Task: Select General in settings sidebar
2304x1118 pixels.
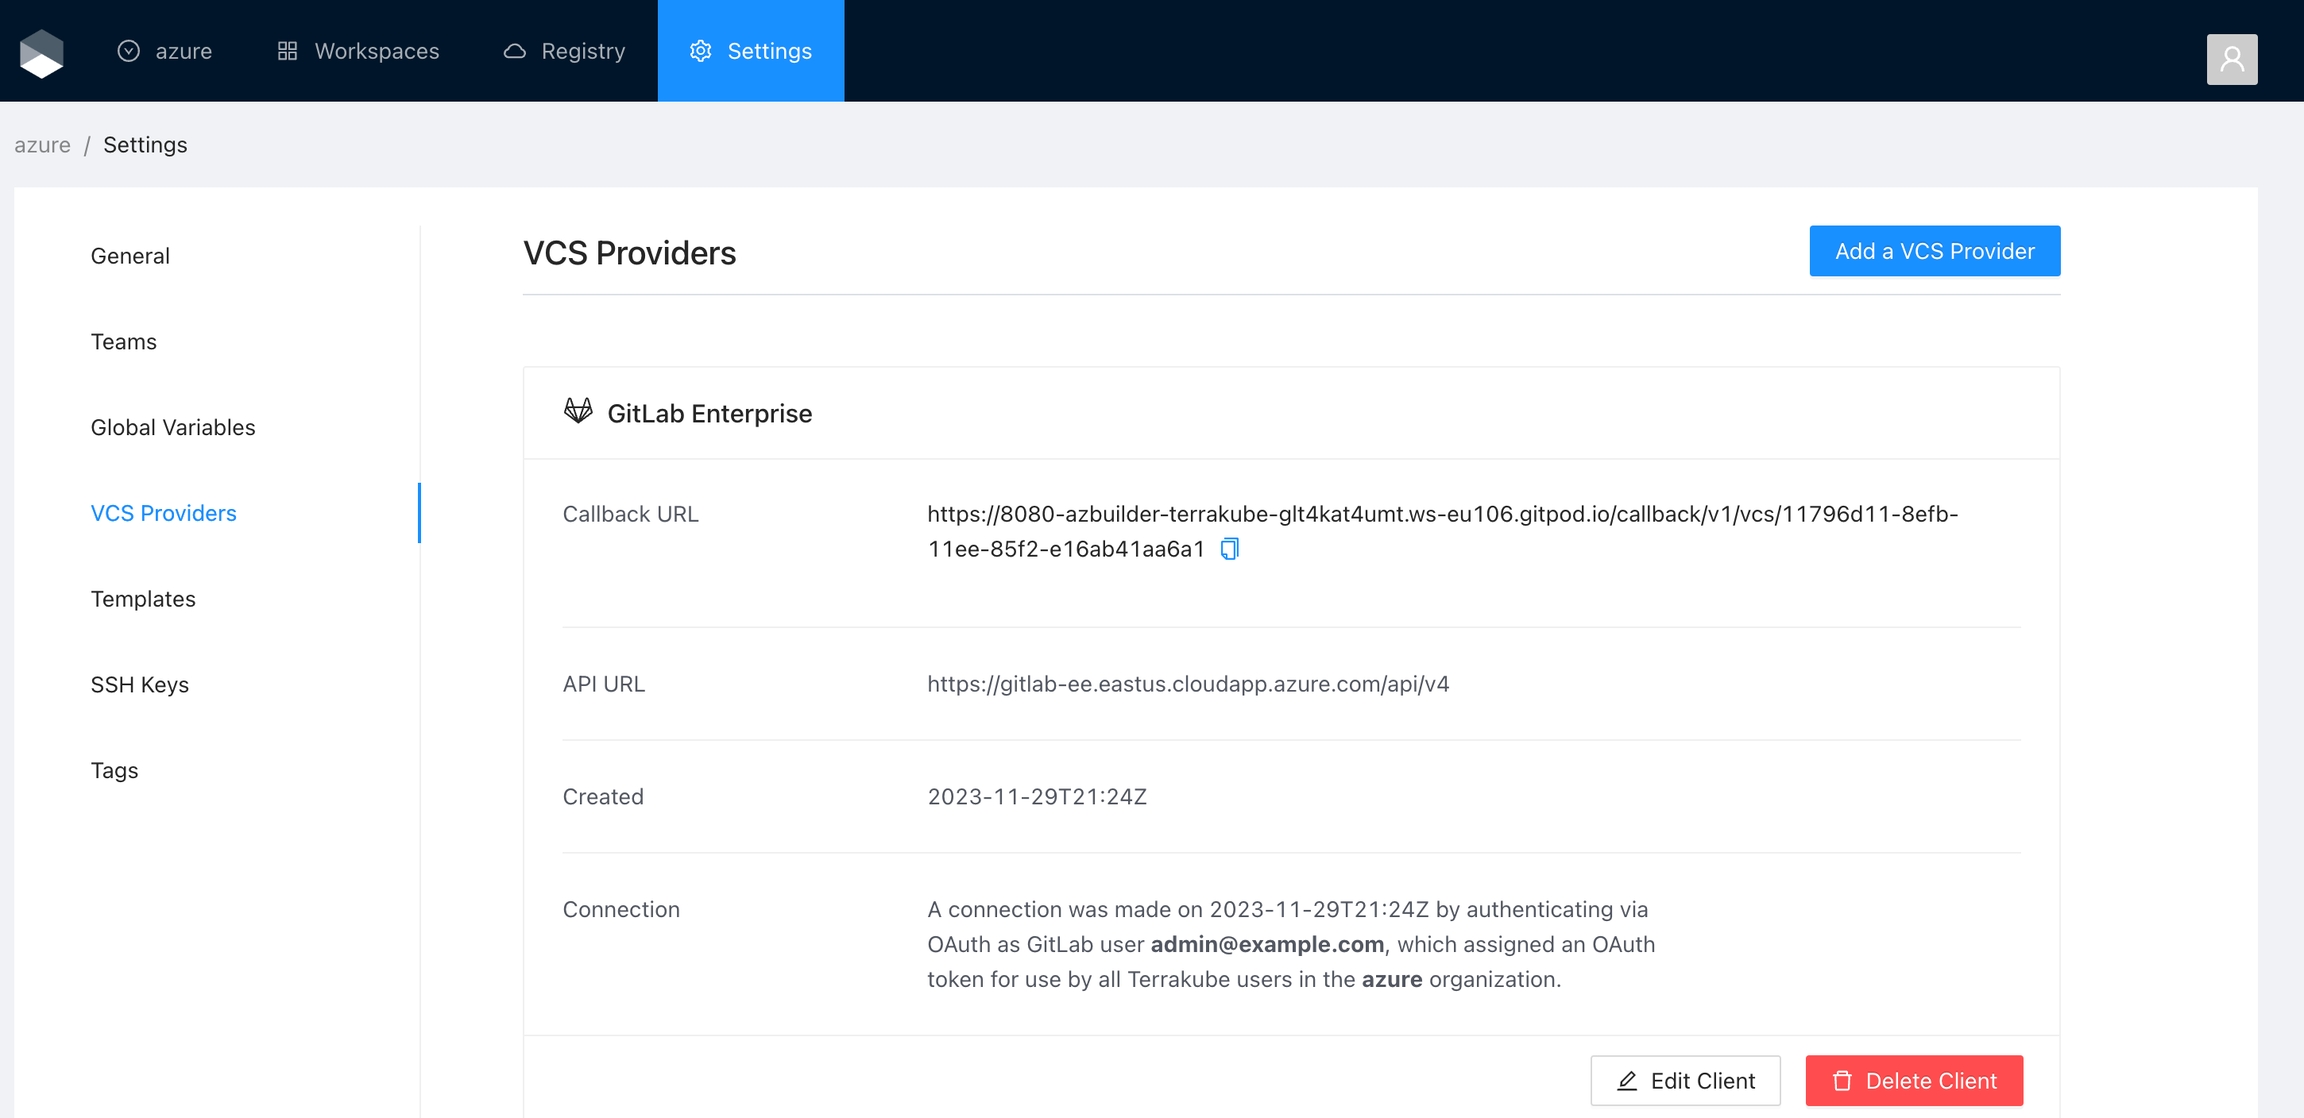Action: 130,256
